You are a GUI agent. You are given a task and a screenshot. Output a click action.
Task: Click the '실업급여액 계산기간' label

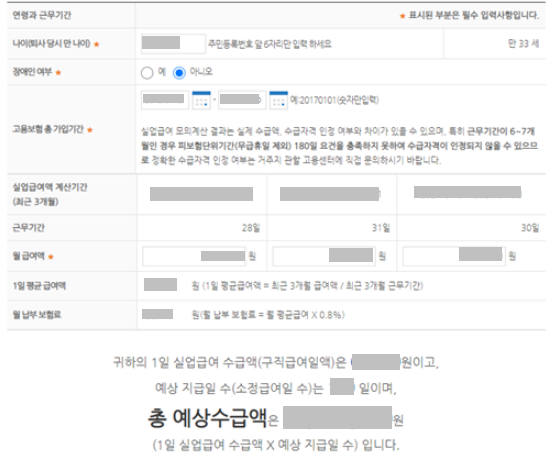tap(50, 187)
